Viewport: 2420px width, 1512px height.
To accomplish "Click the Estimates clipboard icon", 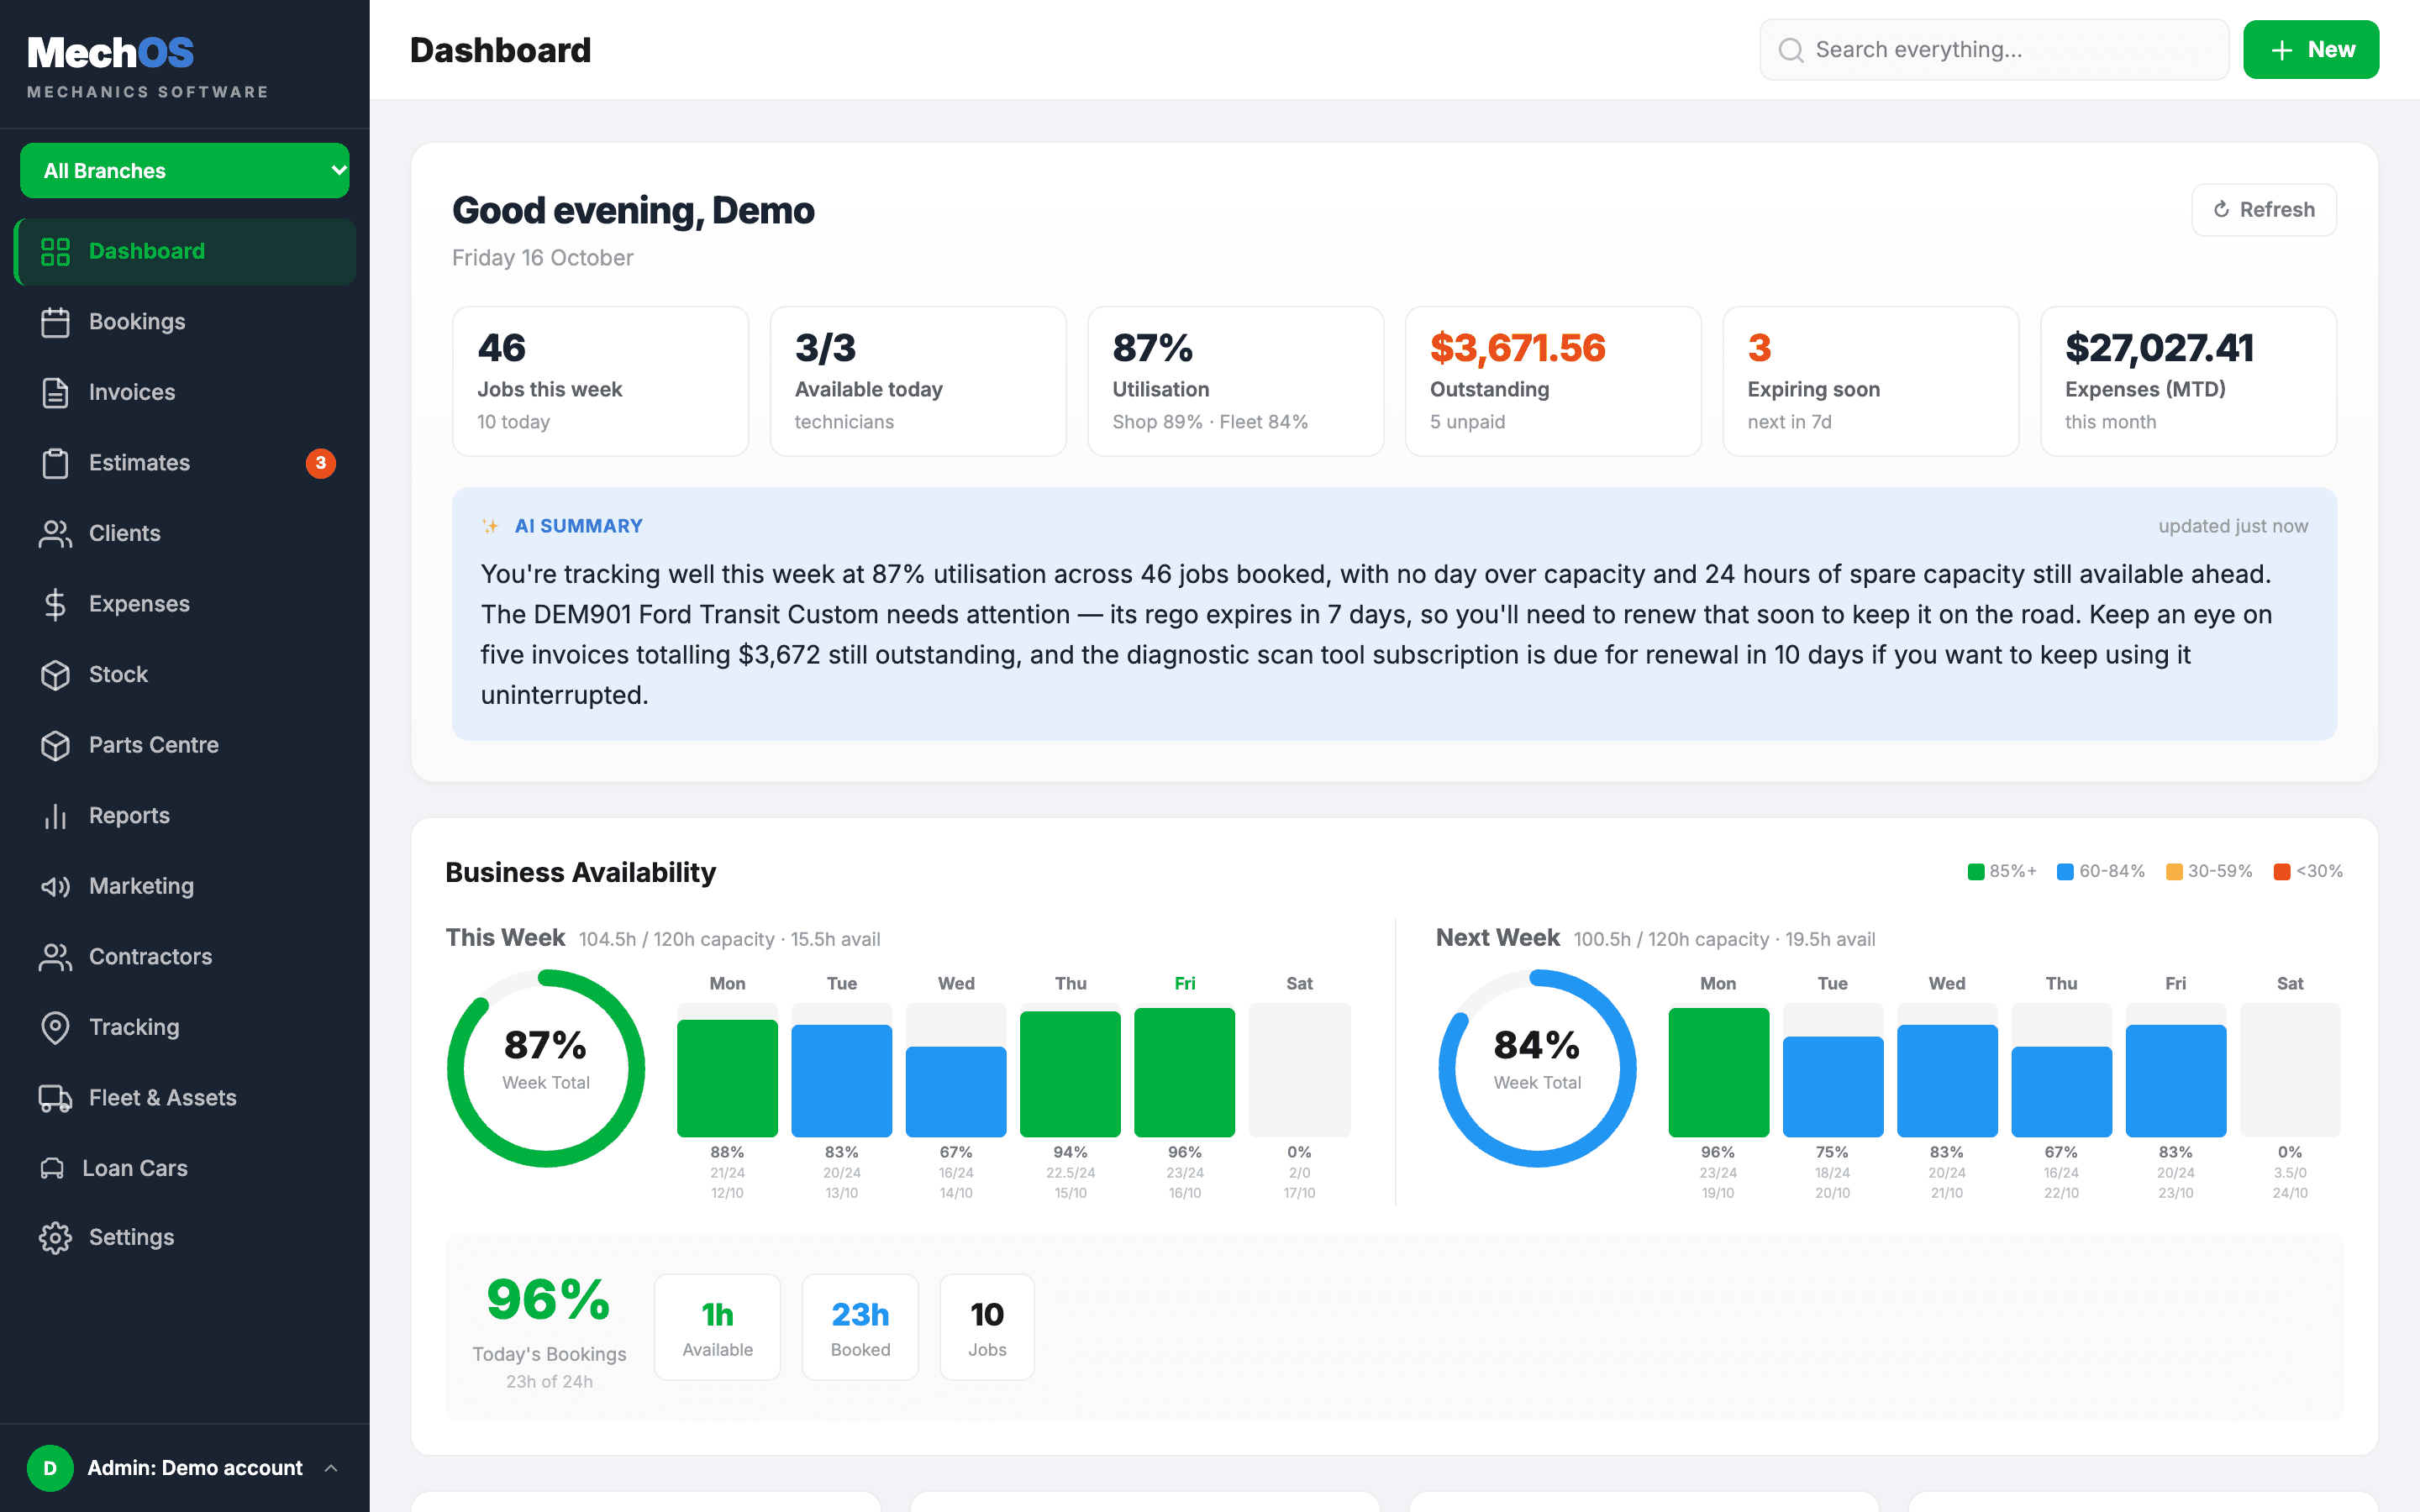I will 55,463.
